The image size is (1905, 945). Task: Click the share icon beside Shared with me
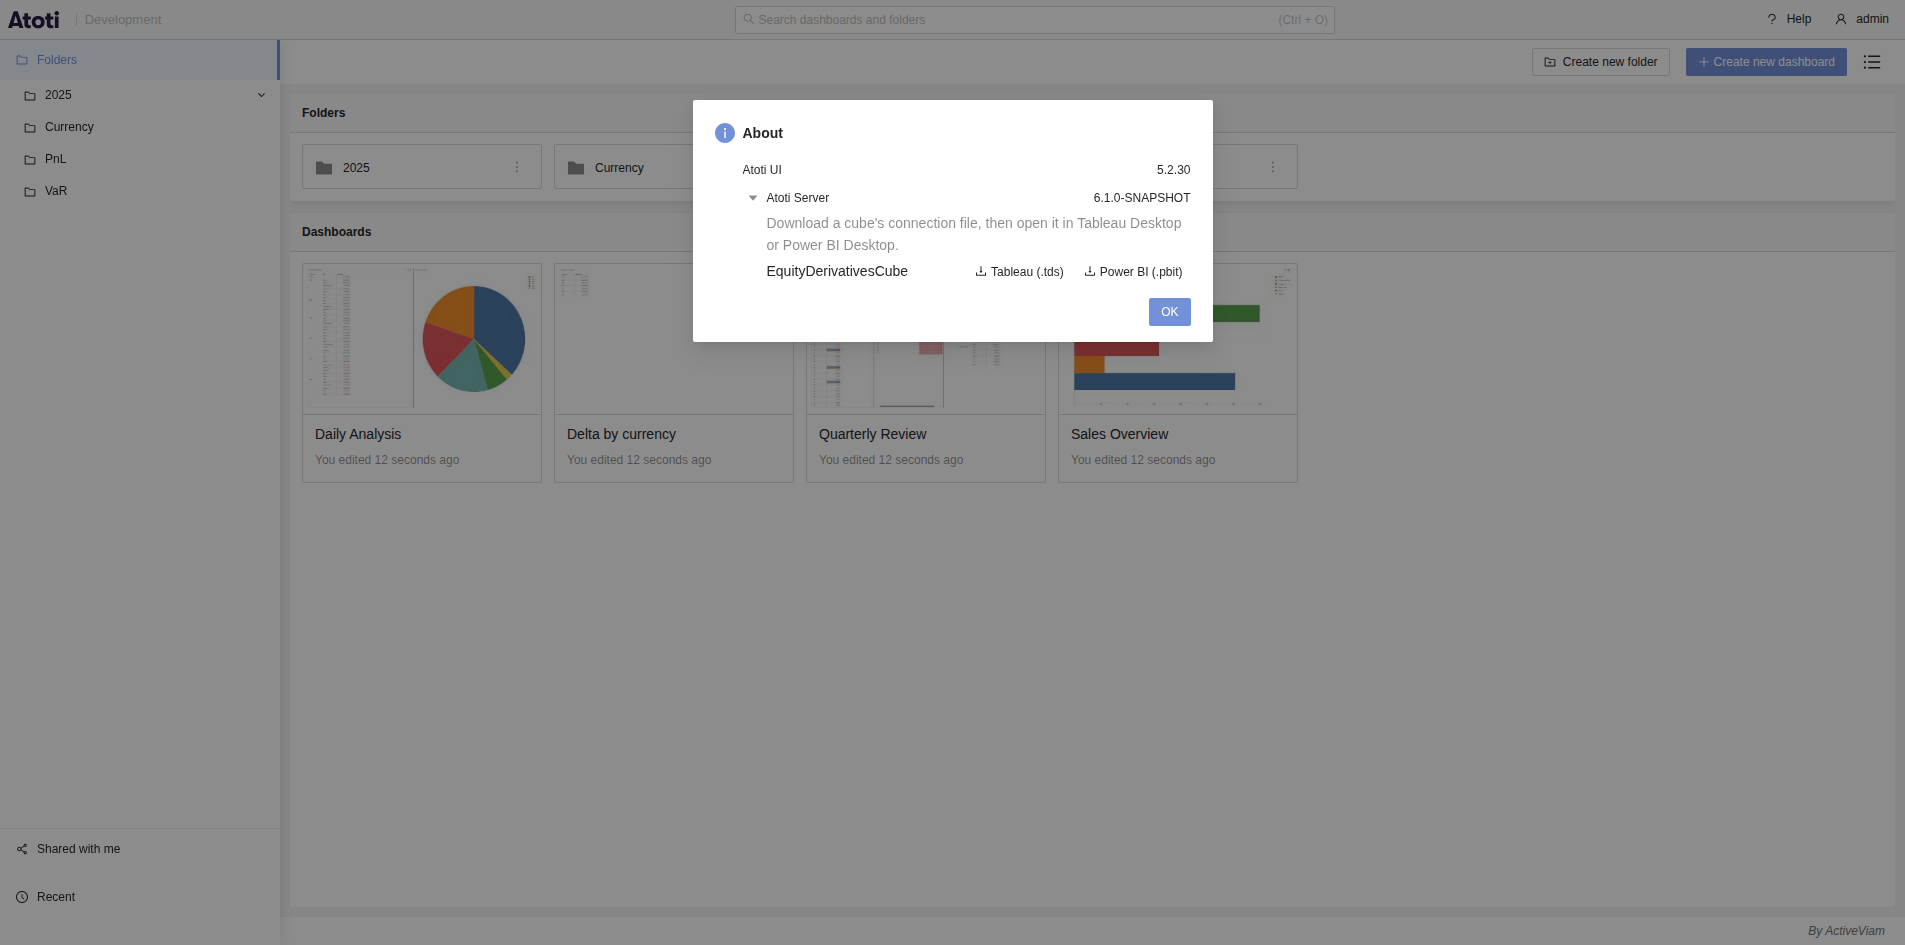click(22, 849)
